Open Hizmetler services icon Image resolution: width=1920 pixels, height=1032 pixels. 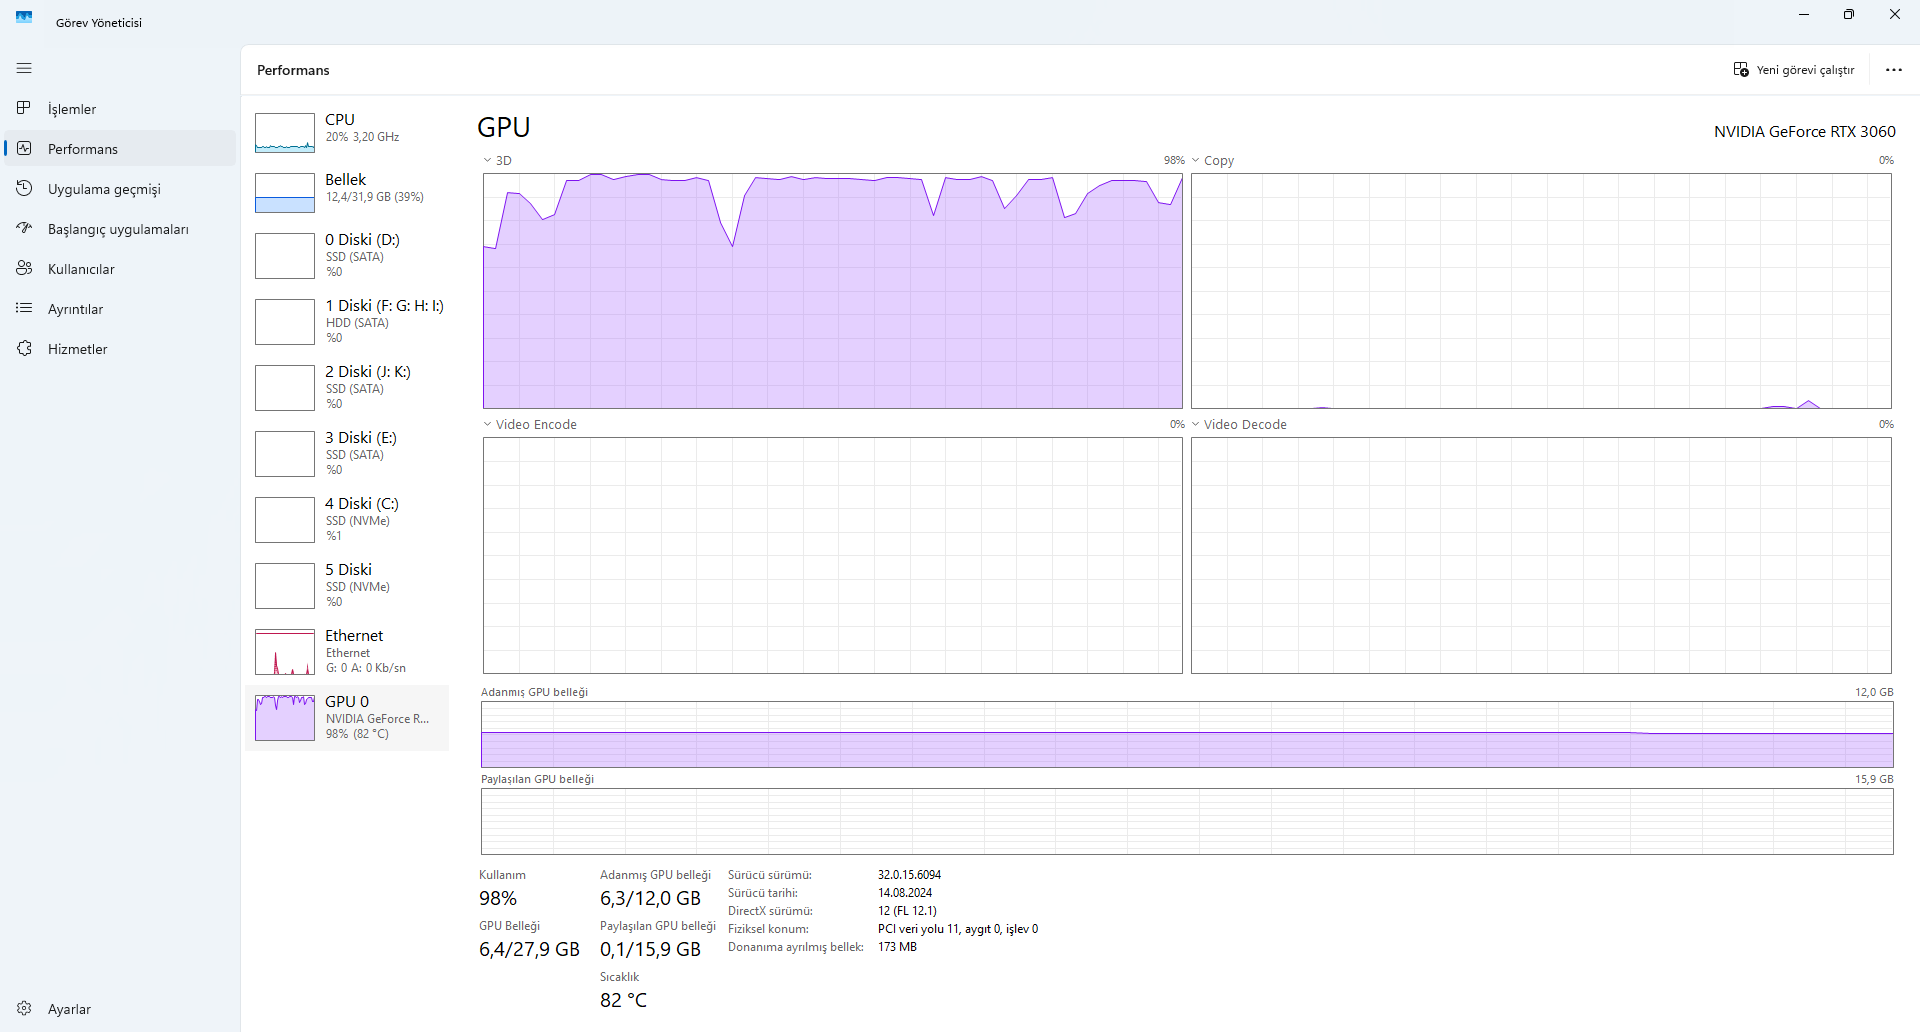24,348
